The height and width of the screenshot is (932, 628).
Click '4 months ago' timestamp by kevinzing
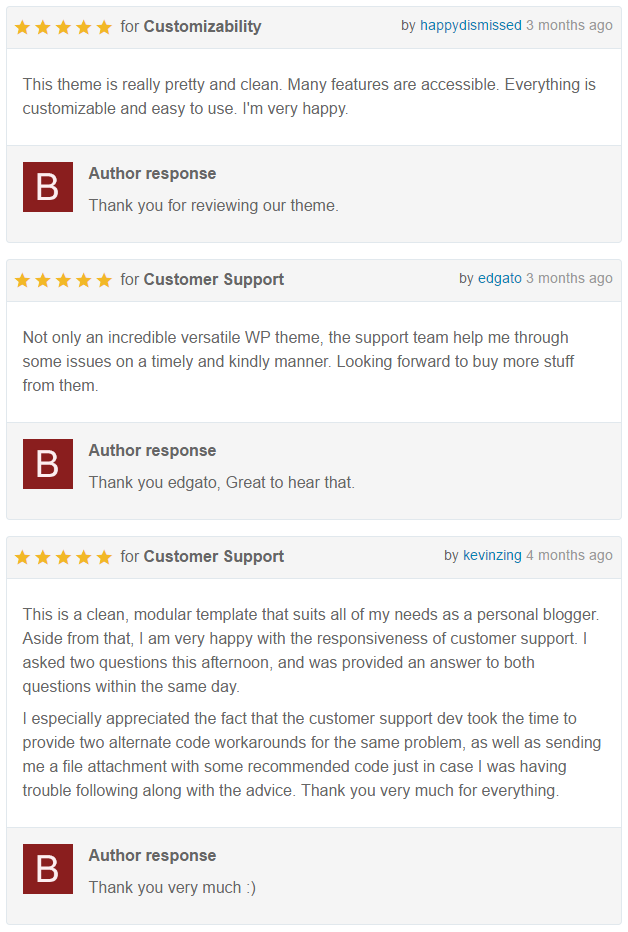[x=569, y=555]
